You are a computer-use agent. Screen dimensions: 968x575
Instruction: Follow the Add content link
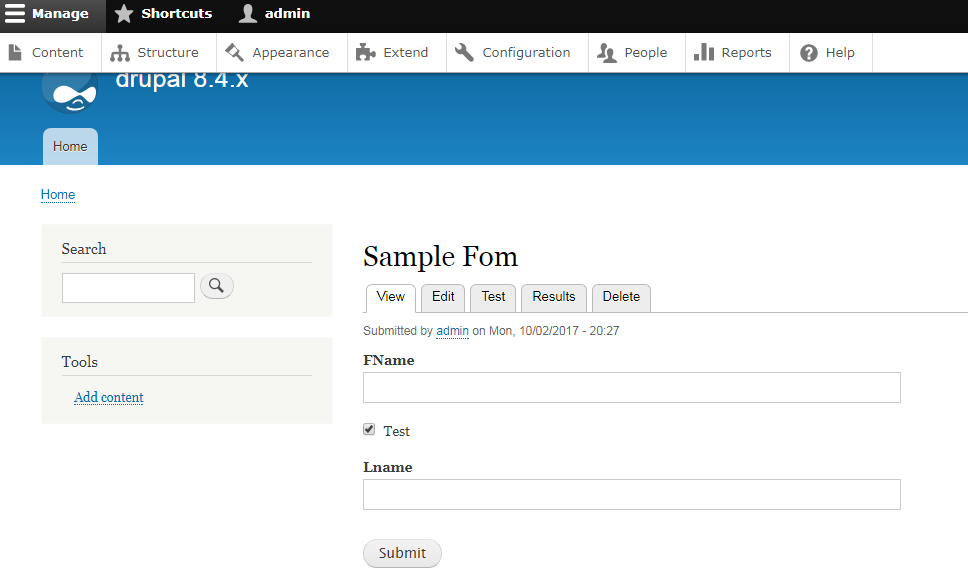click(x=109, y=397)
